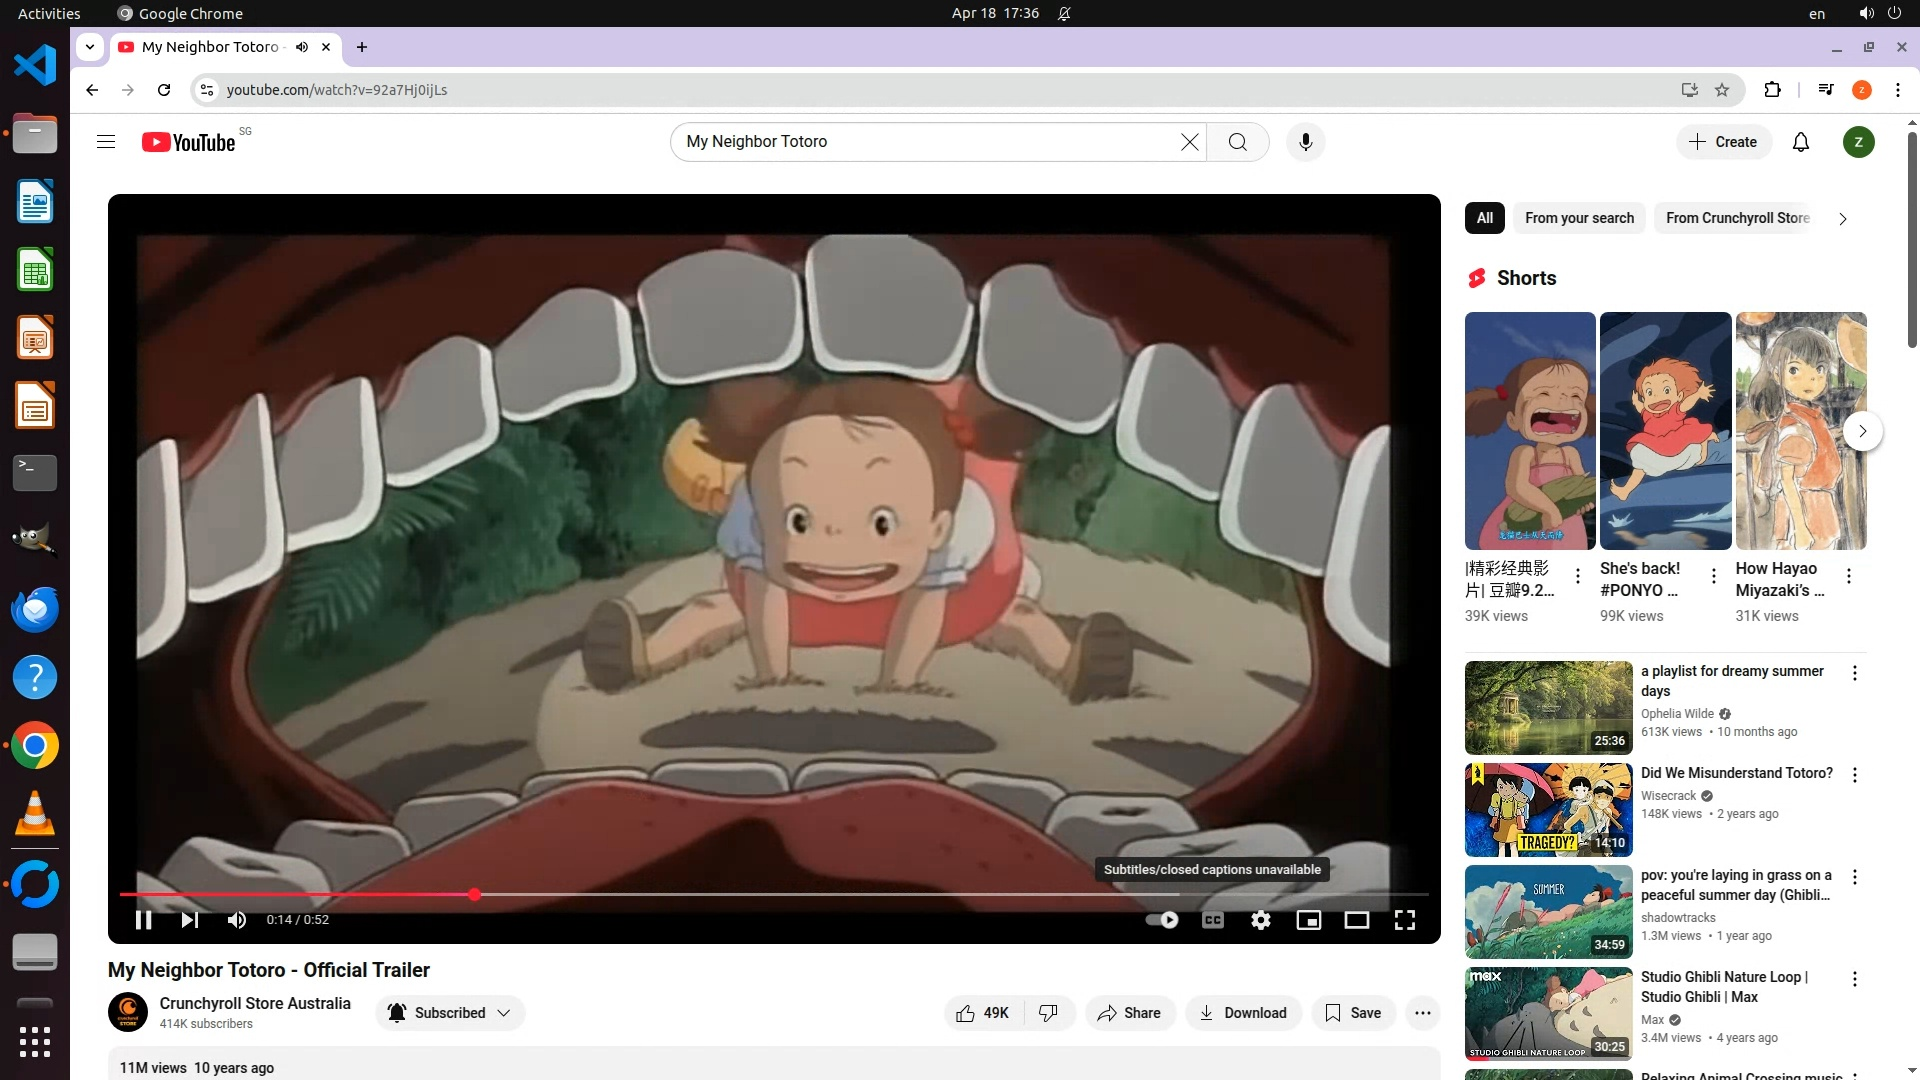Search with voice microphone
The image size is (1920, 1080).
pos(1305,142)
